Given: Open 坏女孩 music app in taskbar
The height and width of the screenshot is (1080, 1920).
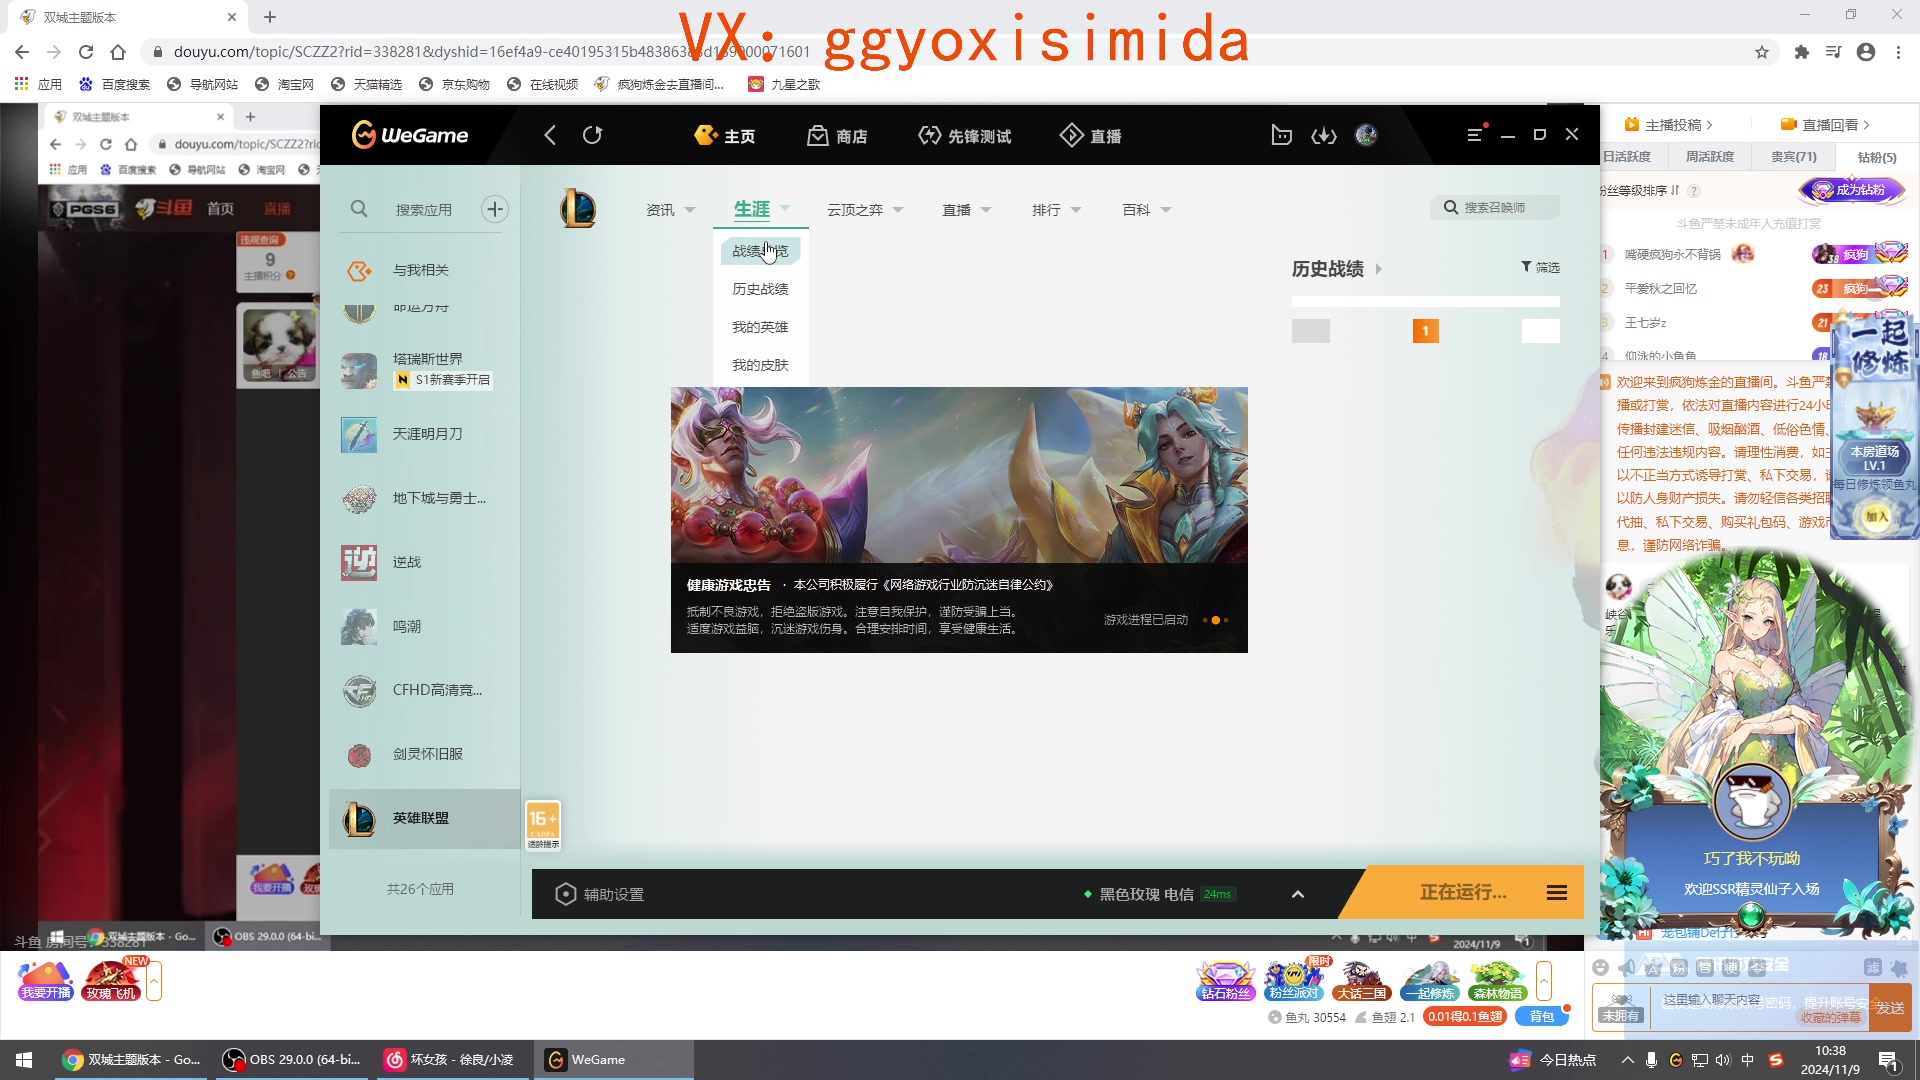Looking at the screenshot, I should [450, 1060].
